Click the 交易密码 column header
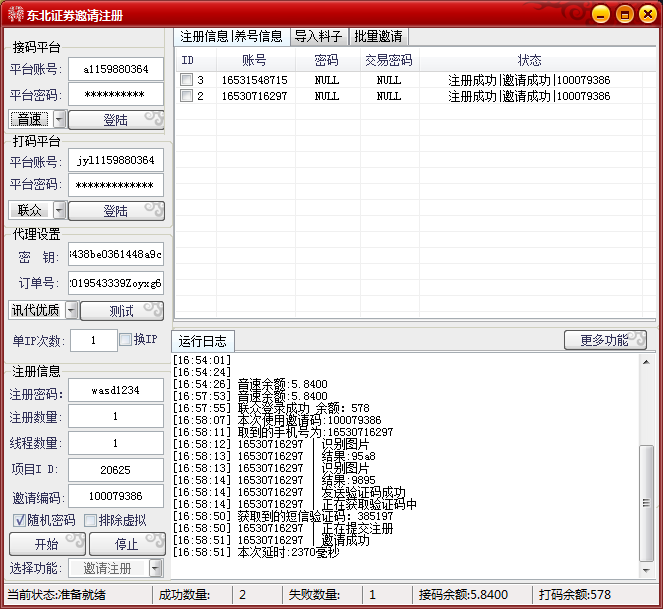This screenshot has height=609, width=663. point(389,60)
